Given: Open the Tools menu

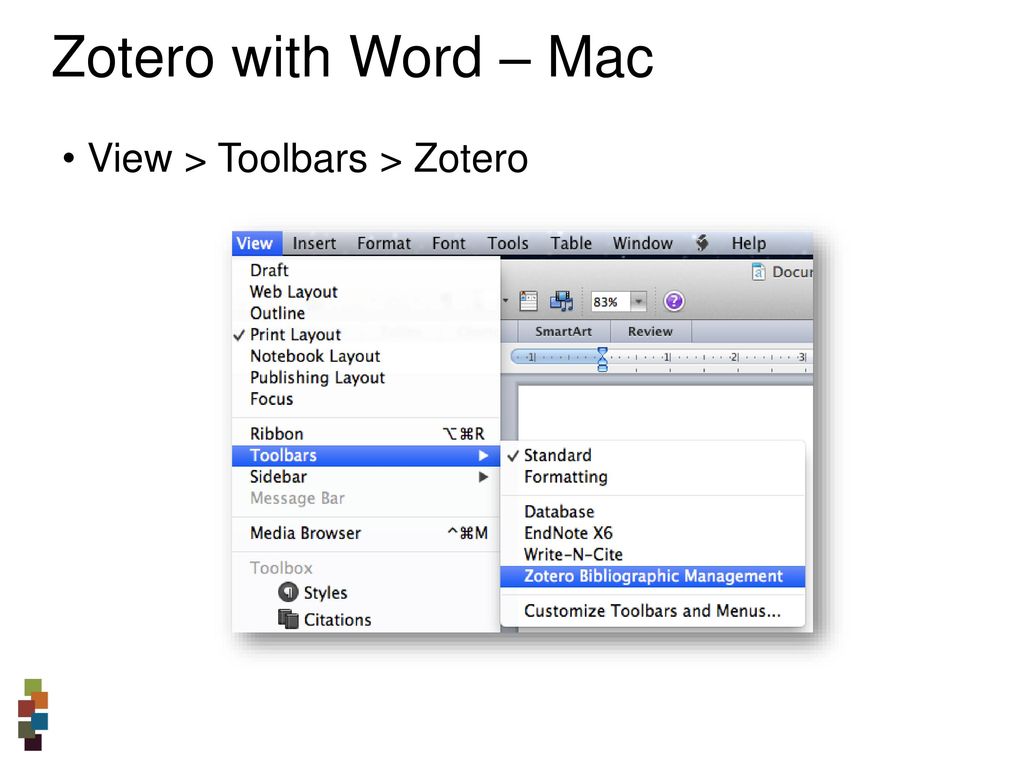Looking at the screenshot, I should [x=507, y=244].
